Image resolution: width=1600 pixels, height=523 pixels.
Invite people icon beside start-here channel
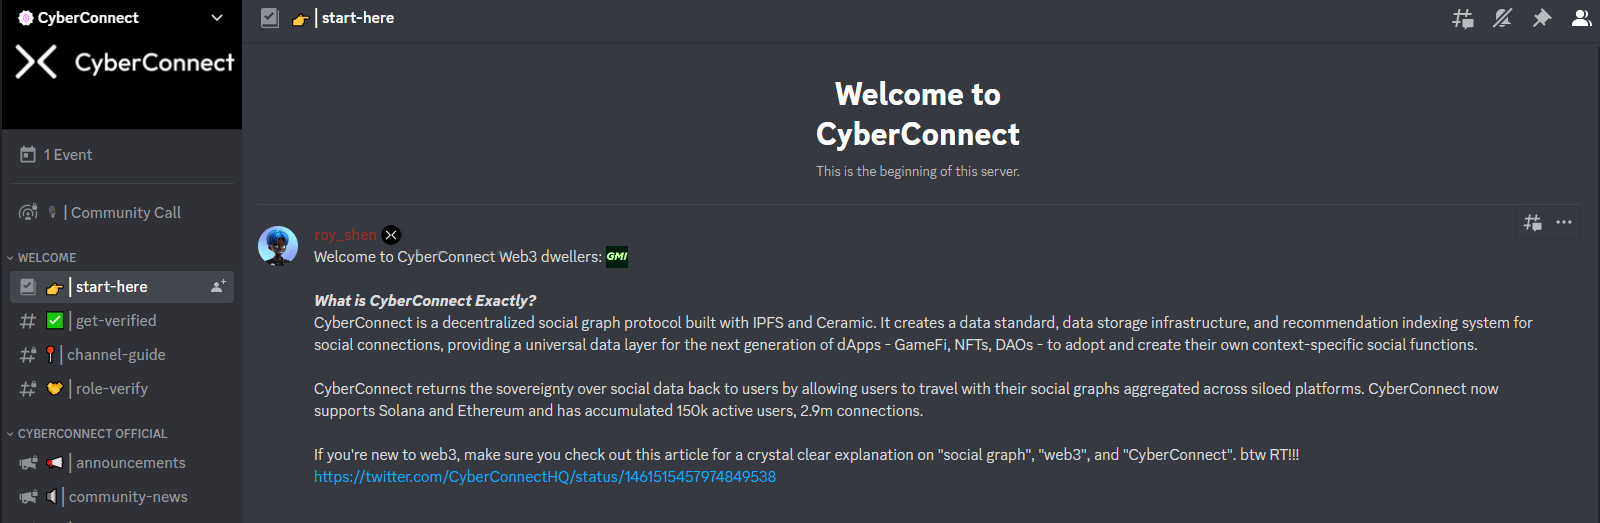click(218, 287)
